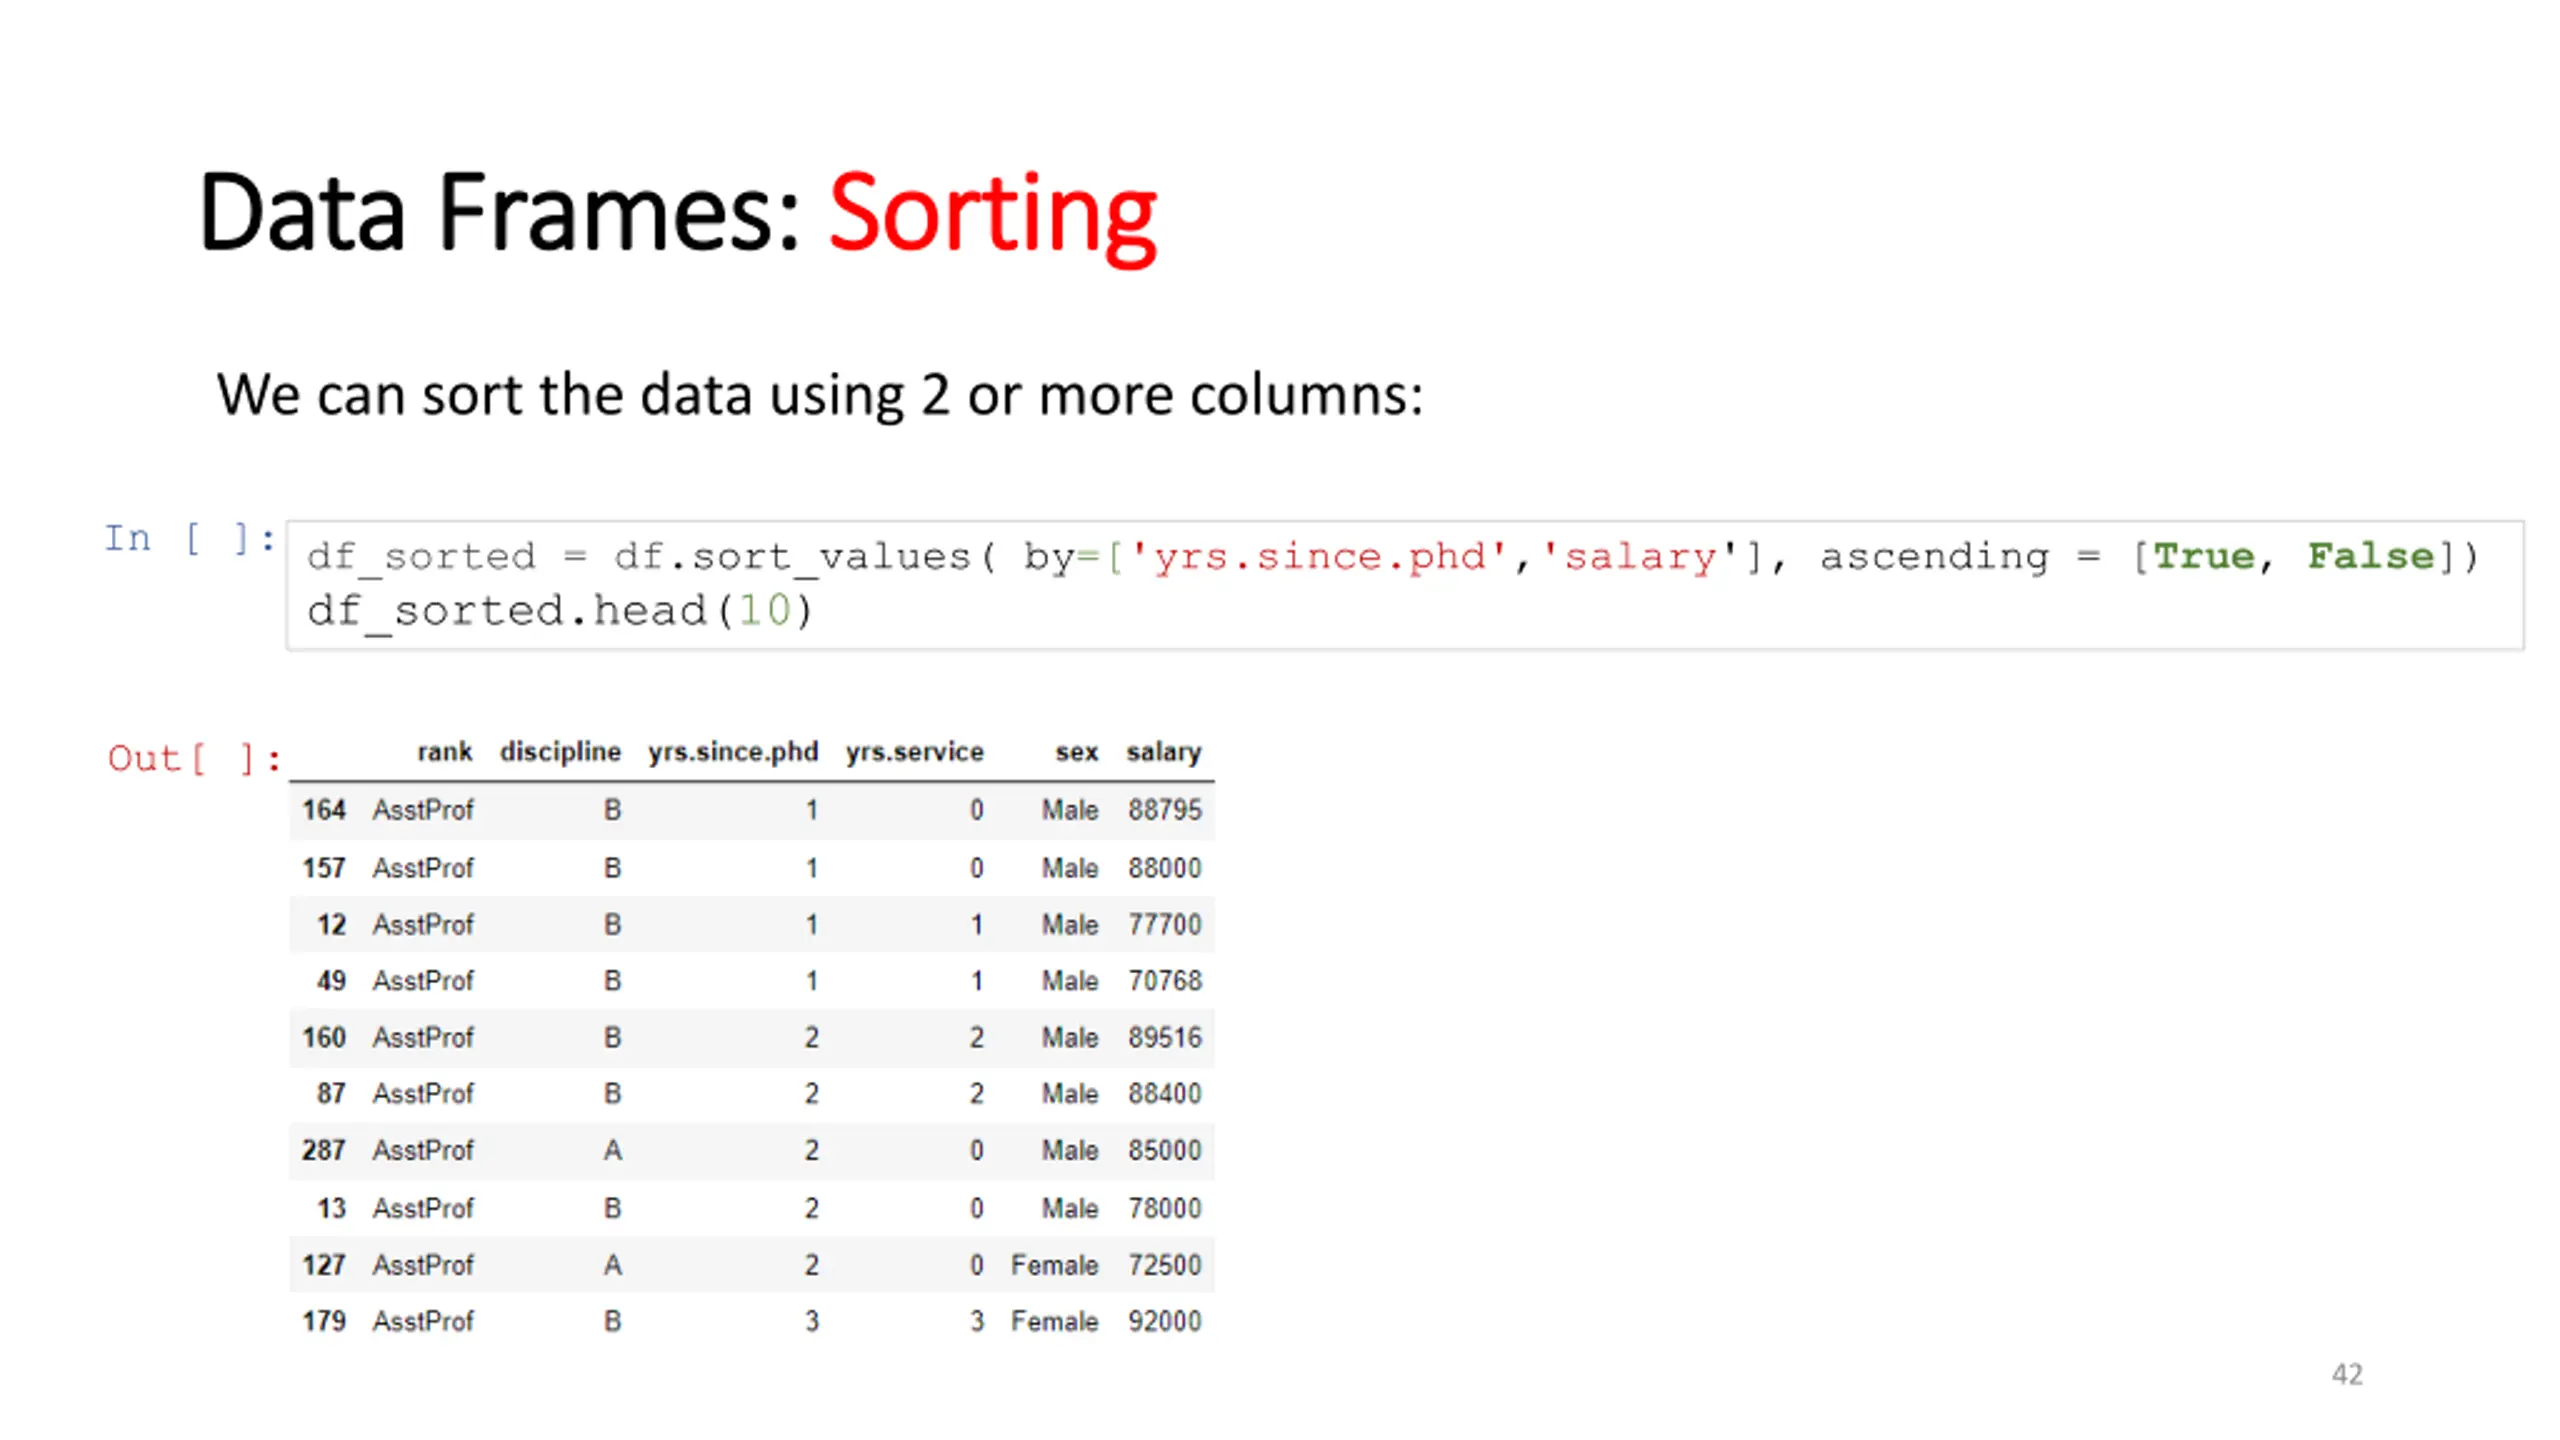
Task: Click the 'yrs.since.phd' string in code
Action: pos(1319,556)
